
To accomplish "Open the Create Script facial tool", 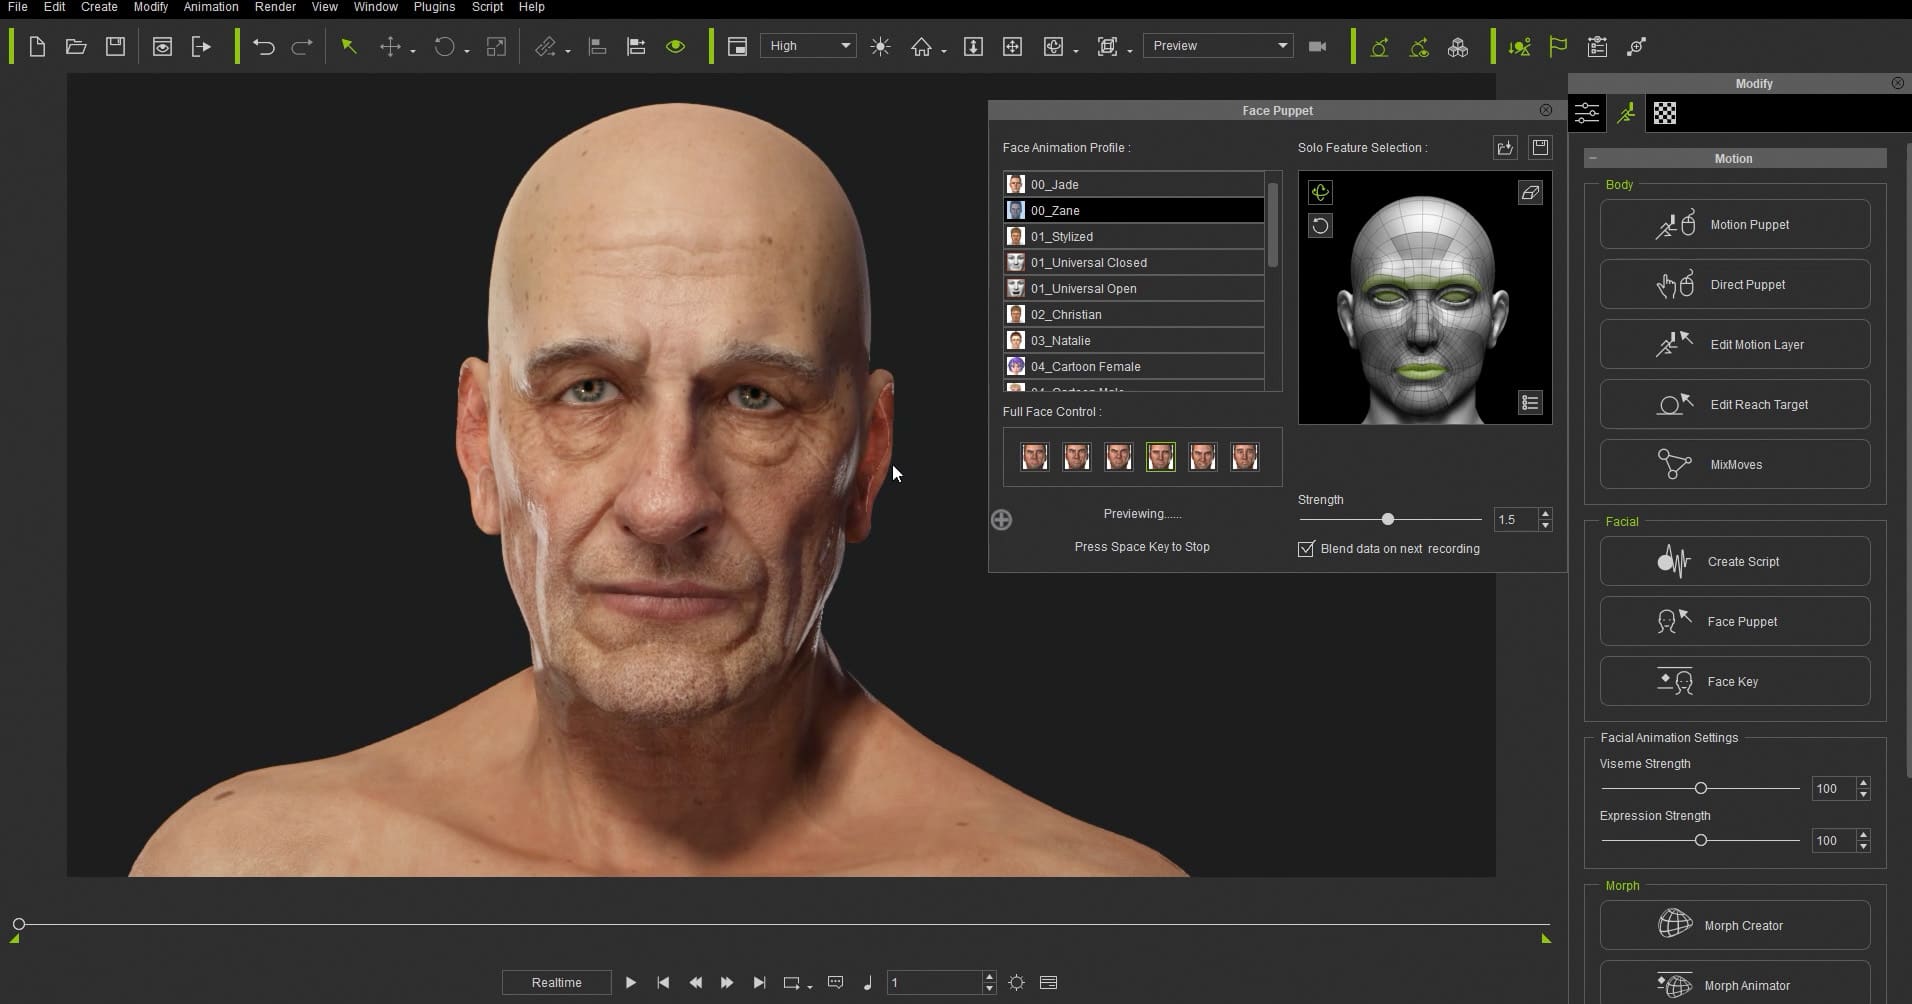I will click(1733, 561).
